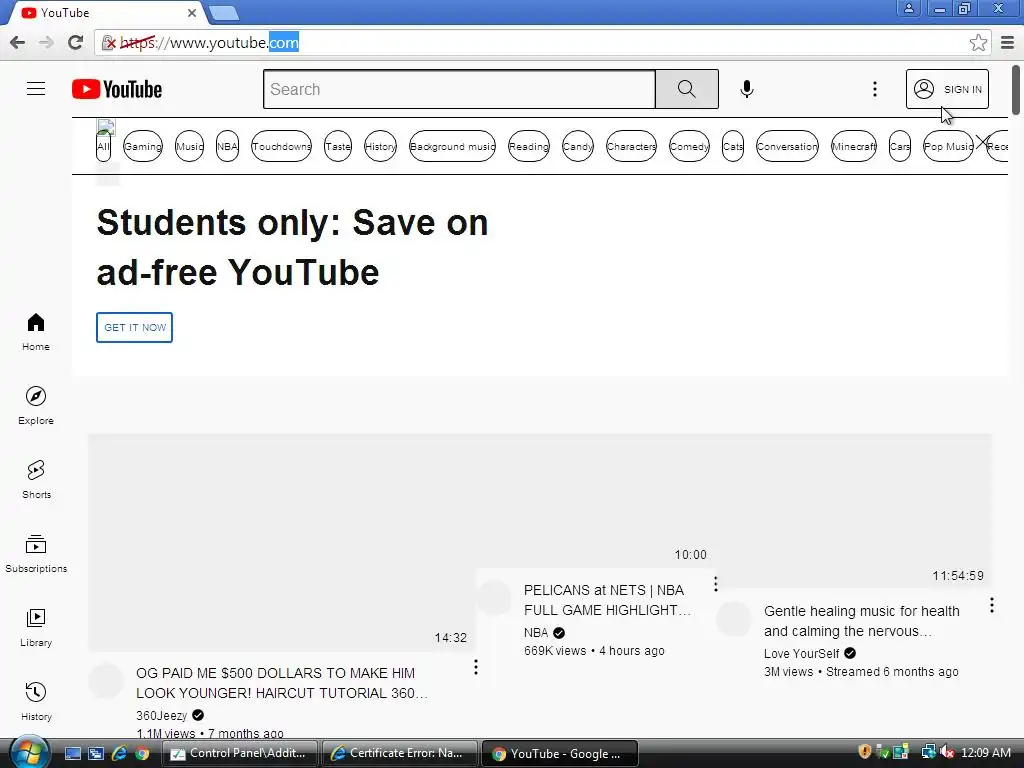Click the taskbar clock 12:09 AM
Image resolution: width=1024 pixels, height=768 pixels.
(985, 753)
